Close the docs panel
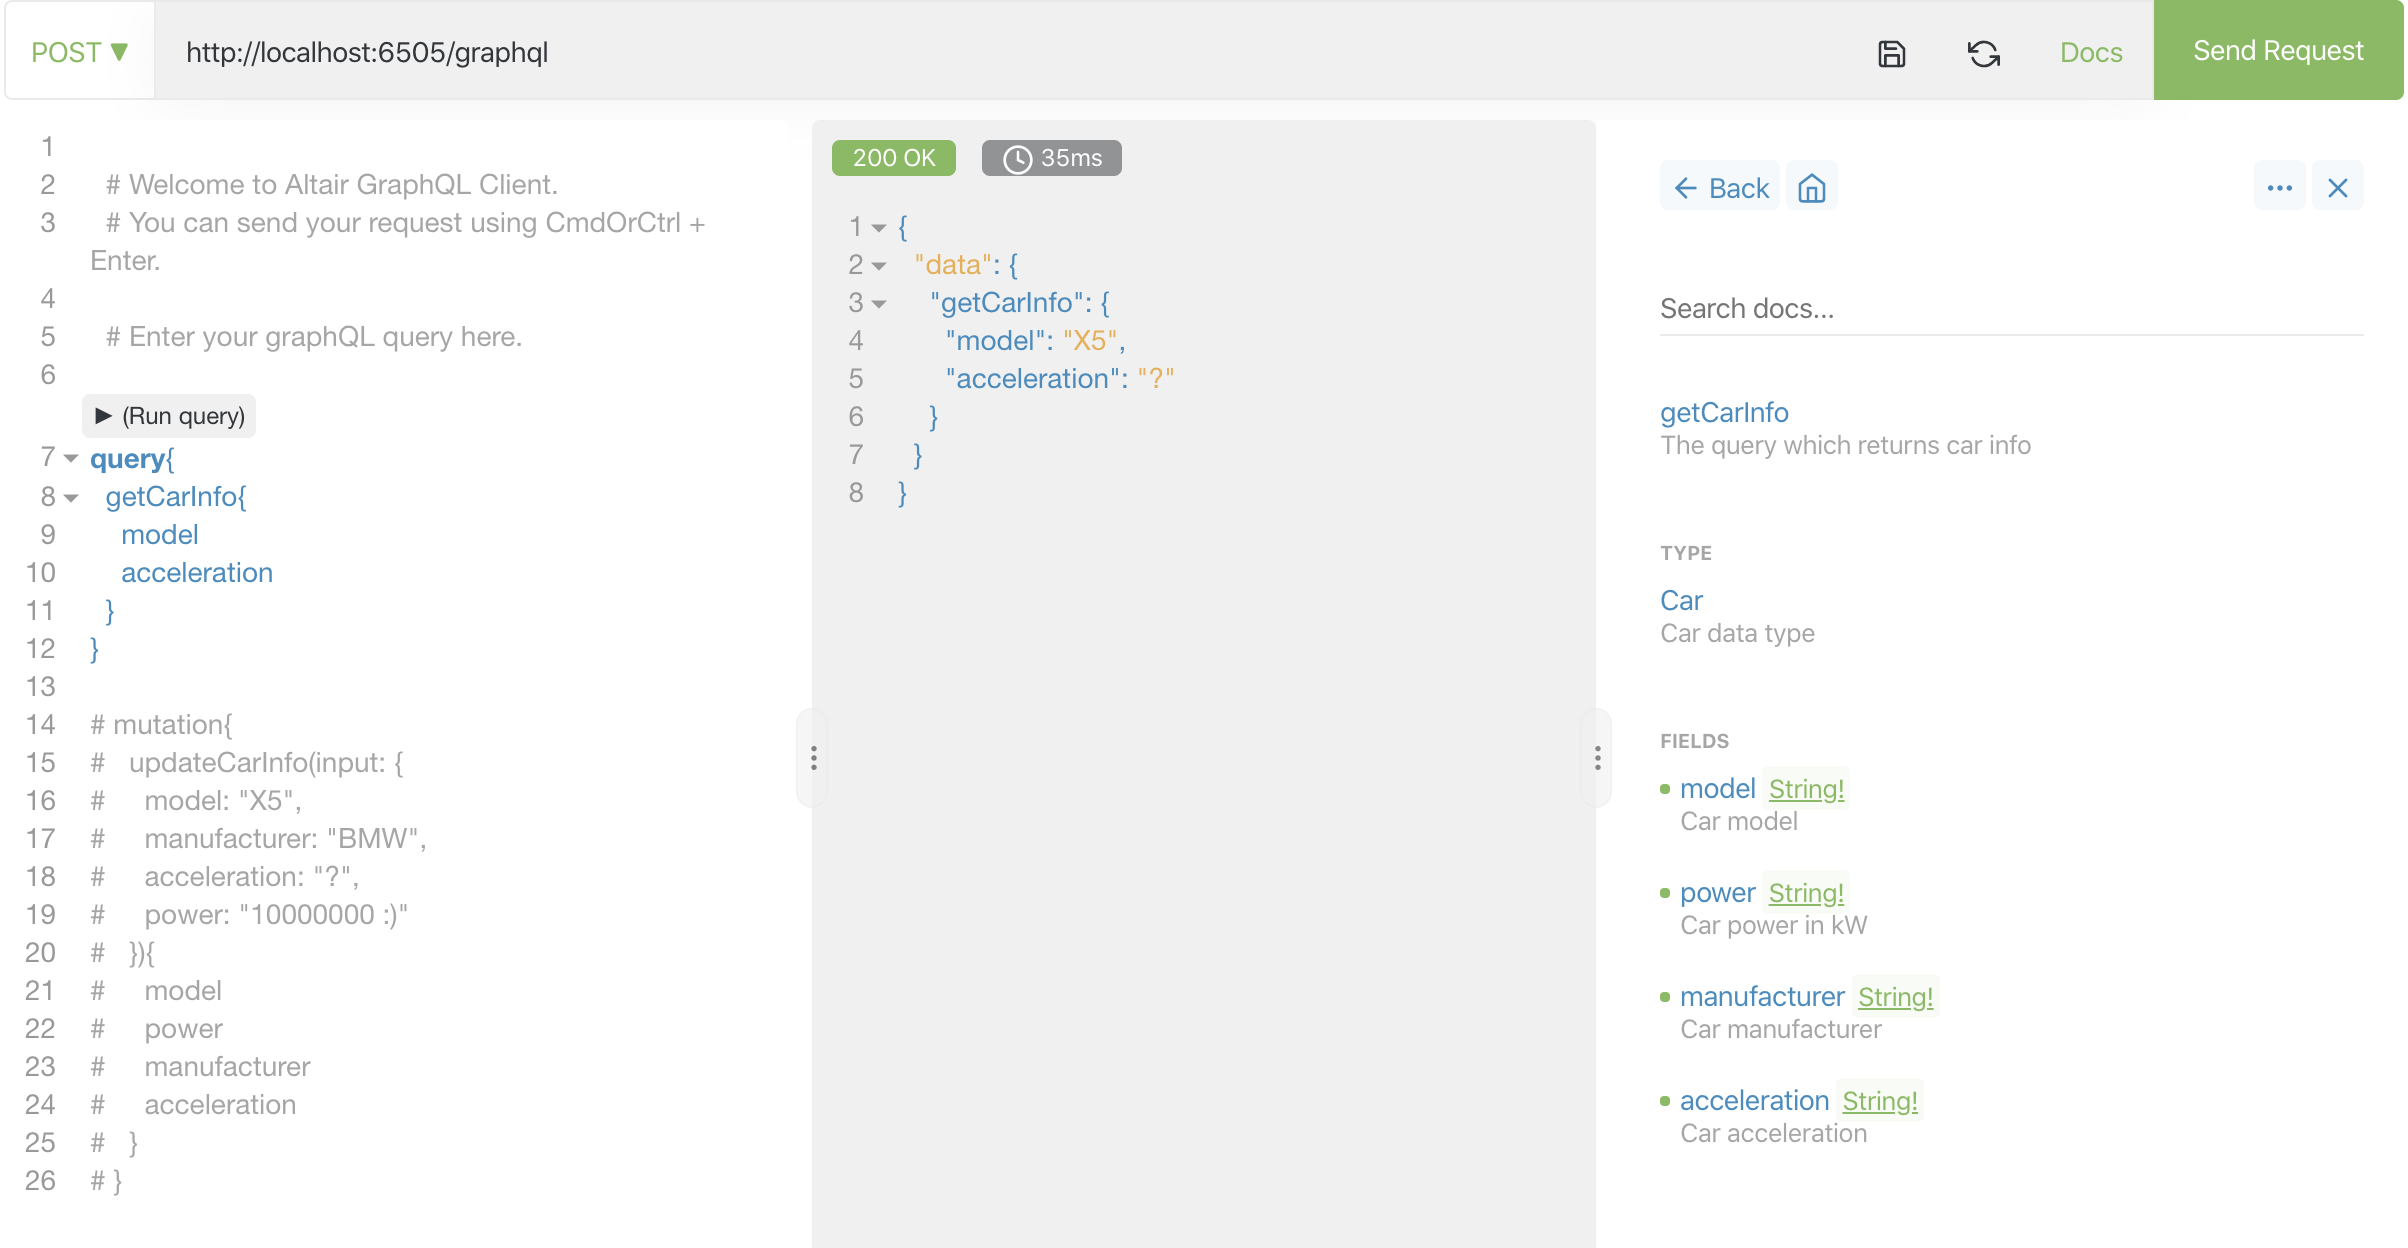This screenshot has width=2408, height=1248. (x=2337, y=188)
